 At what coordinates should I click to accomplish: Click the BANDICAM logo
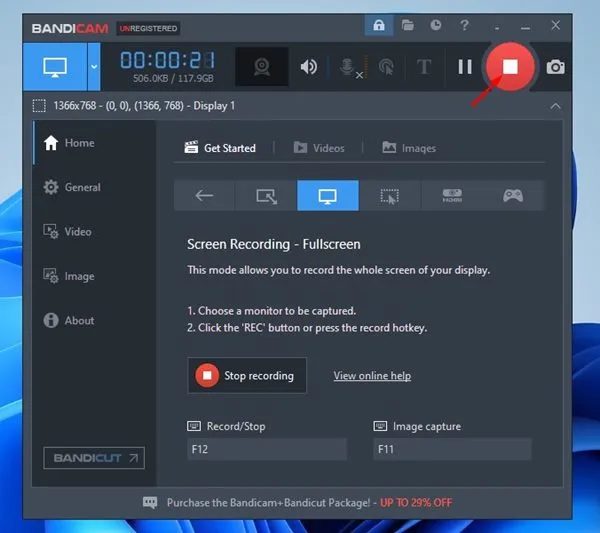pos(70,28)
